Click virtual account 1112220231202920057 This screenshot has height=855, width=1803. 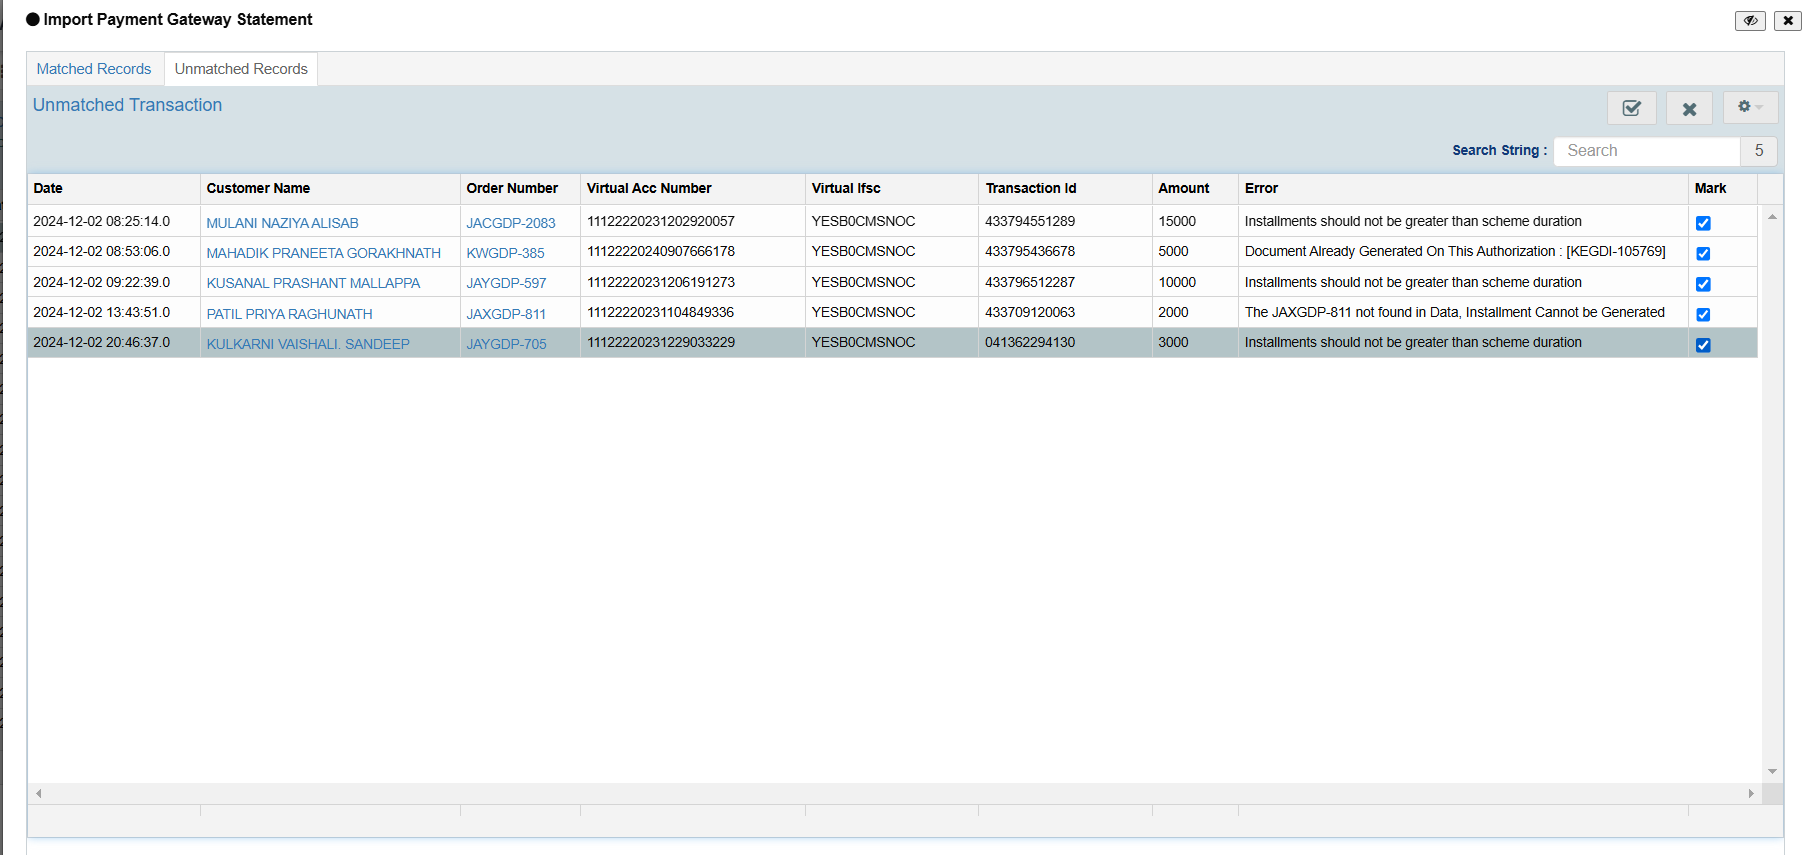[661, 221]
